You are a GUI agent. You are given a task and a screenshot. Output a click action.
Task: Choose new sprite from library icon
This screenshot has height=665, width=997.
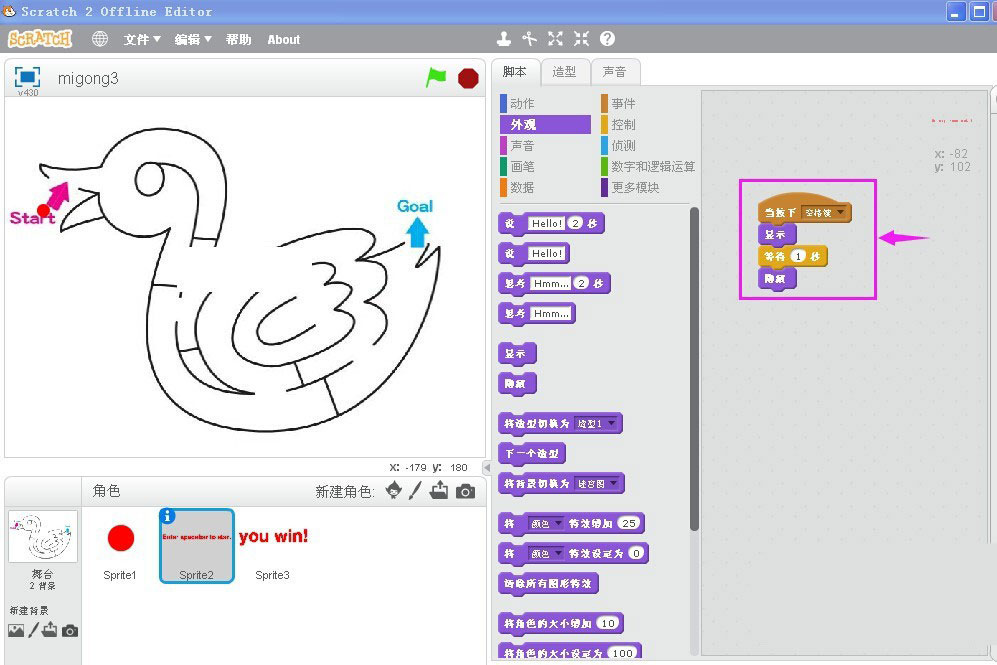(x=394, y=491)
